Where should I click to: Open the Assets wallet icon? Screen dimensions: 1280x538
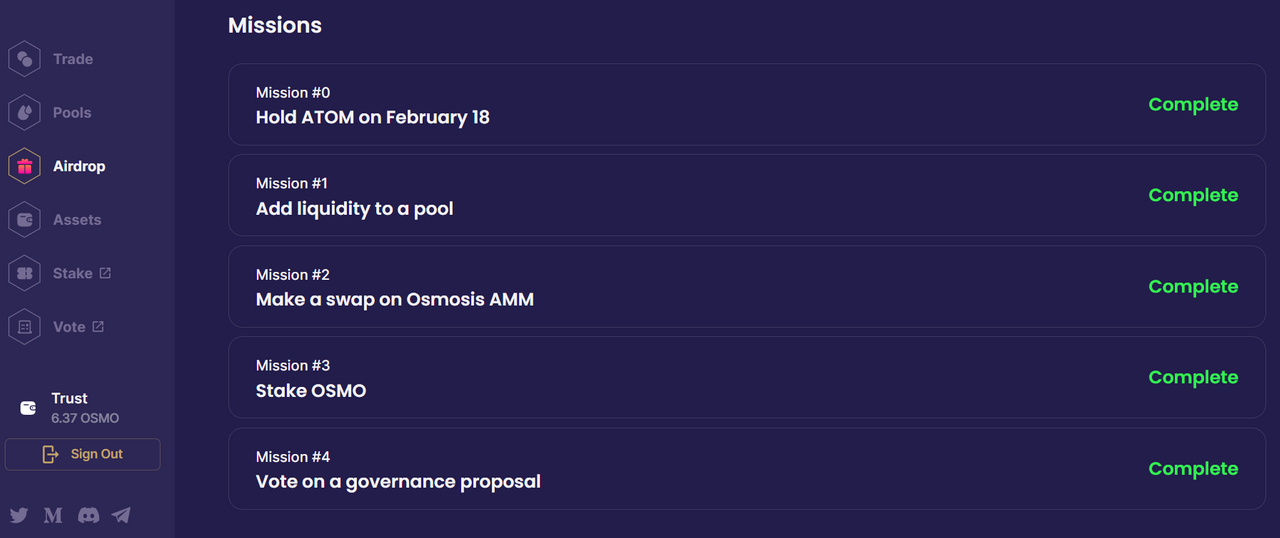tap(24, 220)
